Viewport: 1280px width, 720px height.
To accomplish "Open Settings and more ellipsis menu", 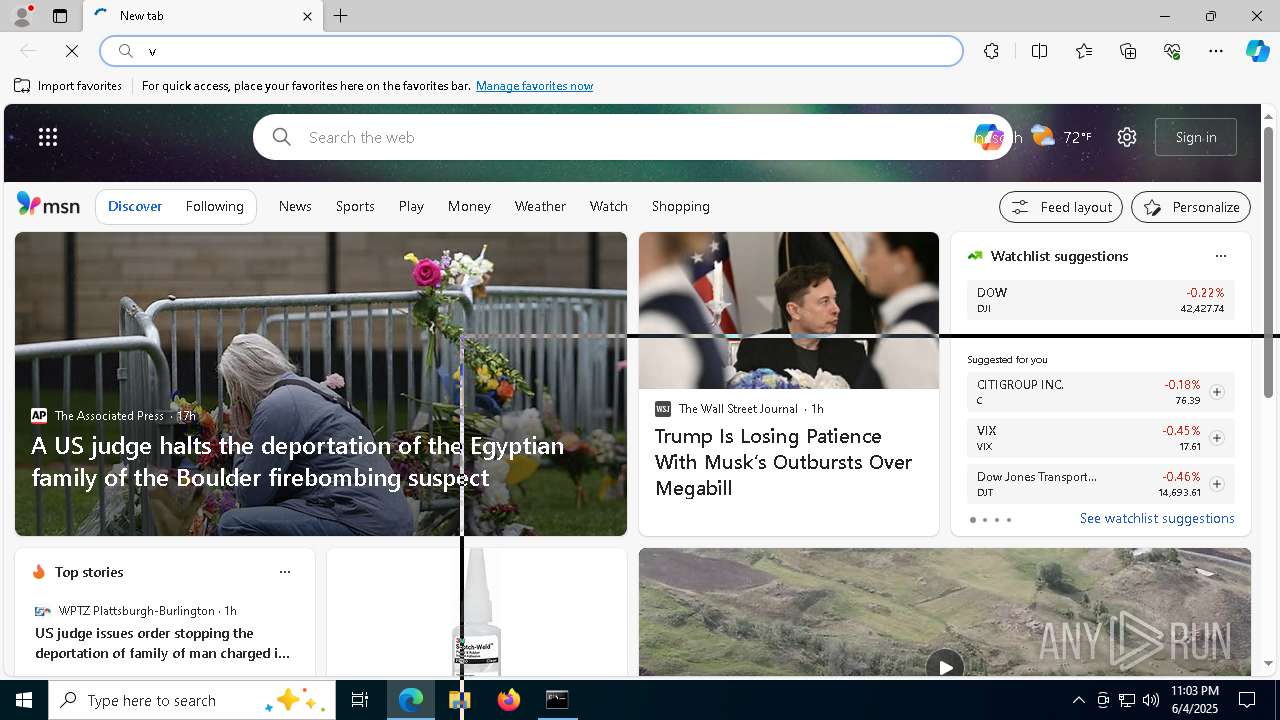I will 1216,51.
